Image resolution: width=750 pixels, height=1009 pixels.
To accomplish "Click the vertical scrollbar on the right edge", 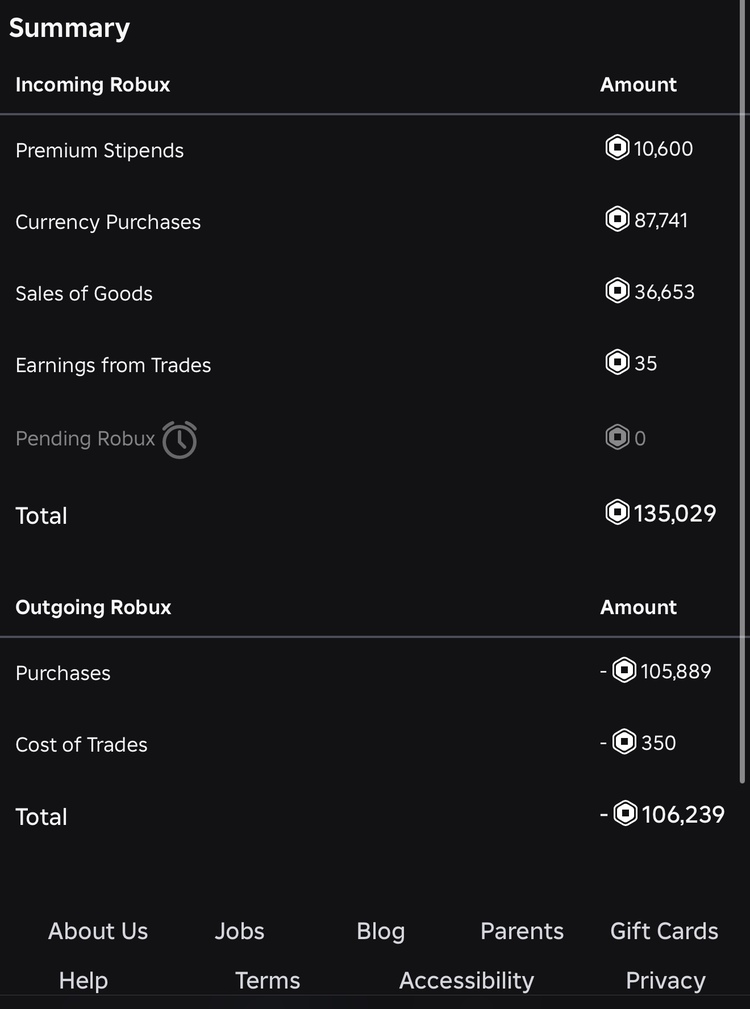I will [x=742, y=400].
